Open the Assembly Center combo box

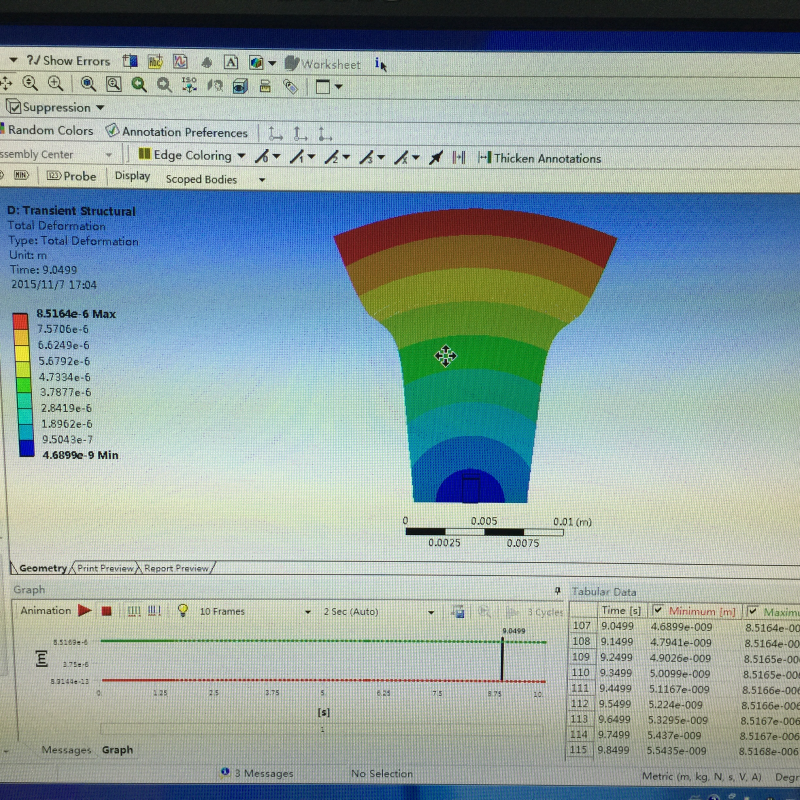click(56, 154)
